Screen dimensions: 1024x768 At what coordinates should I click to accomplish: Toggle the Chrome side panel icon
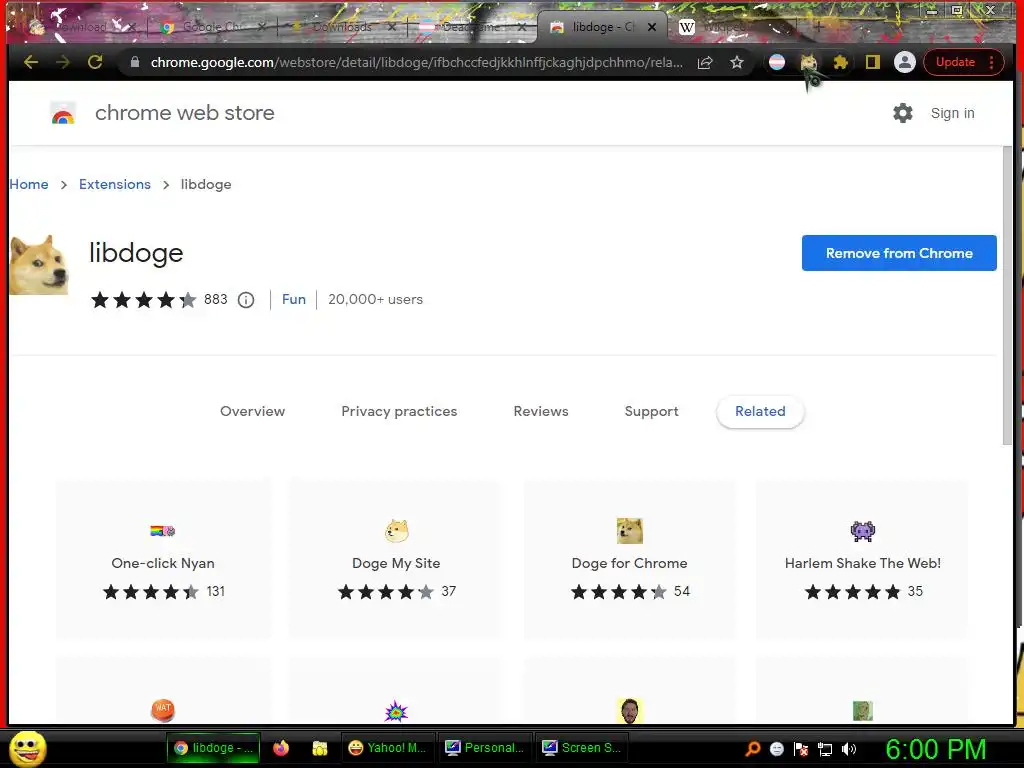click(x=872, y=62)
